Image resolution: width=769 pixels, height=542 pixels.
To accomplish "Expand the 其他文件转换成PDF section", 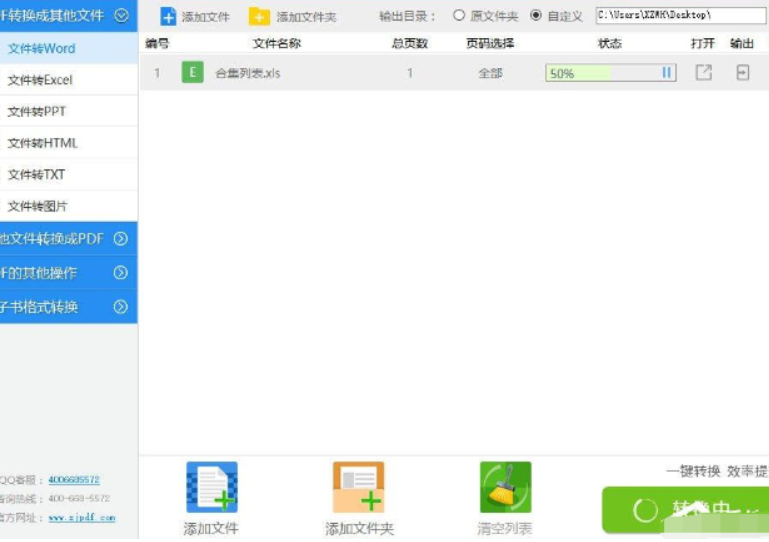I will coord(121,239).
